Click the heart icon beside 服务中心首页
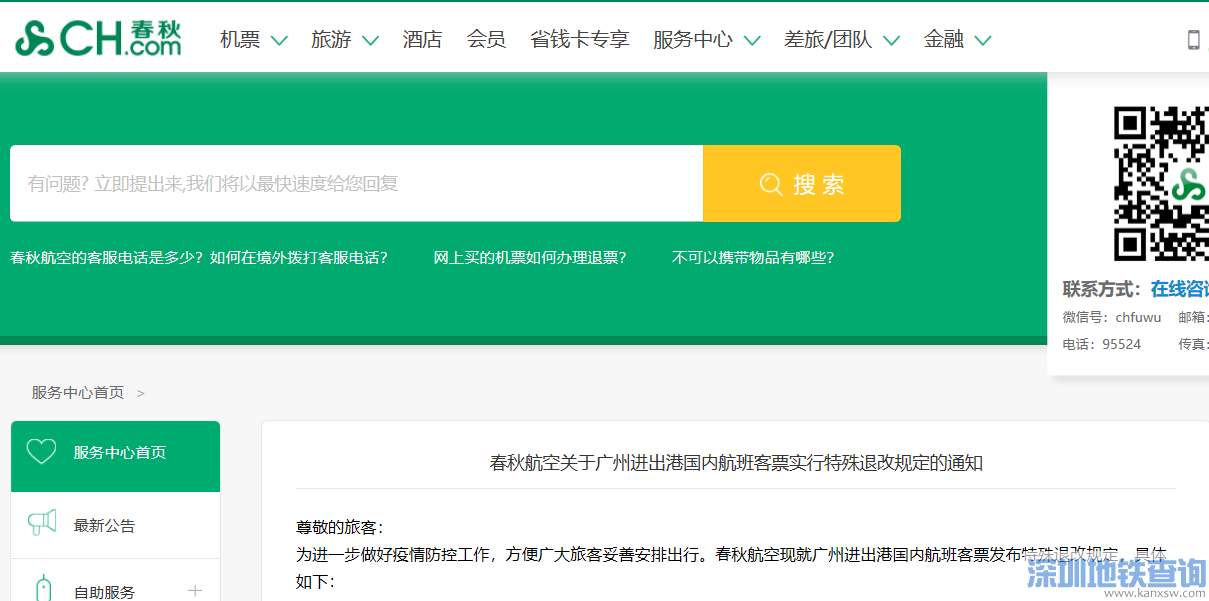The width and height of the screenshot is (1209, 601). [x=41, y=452]
